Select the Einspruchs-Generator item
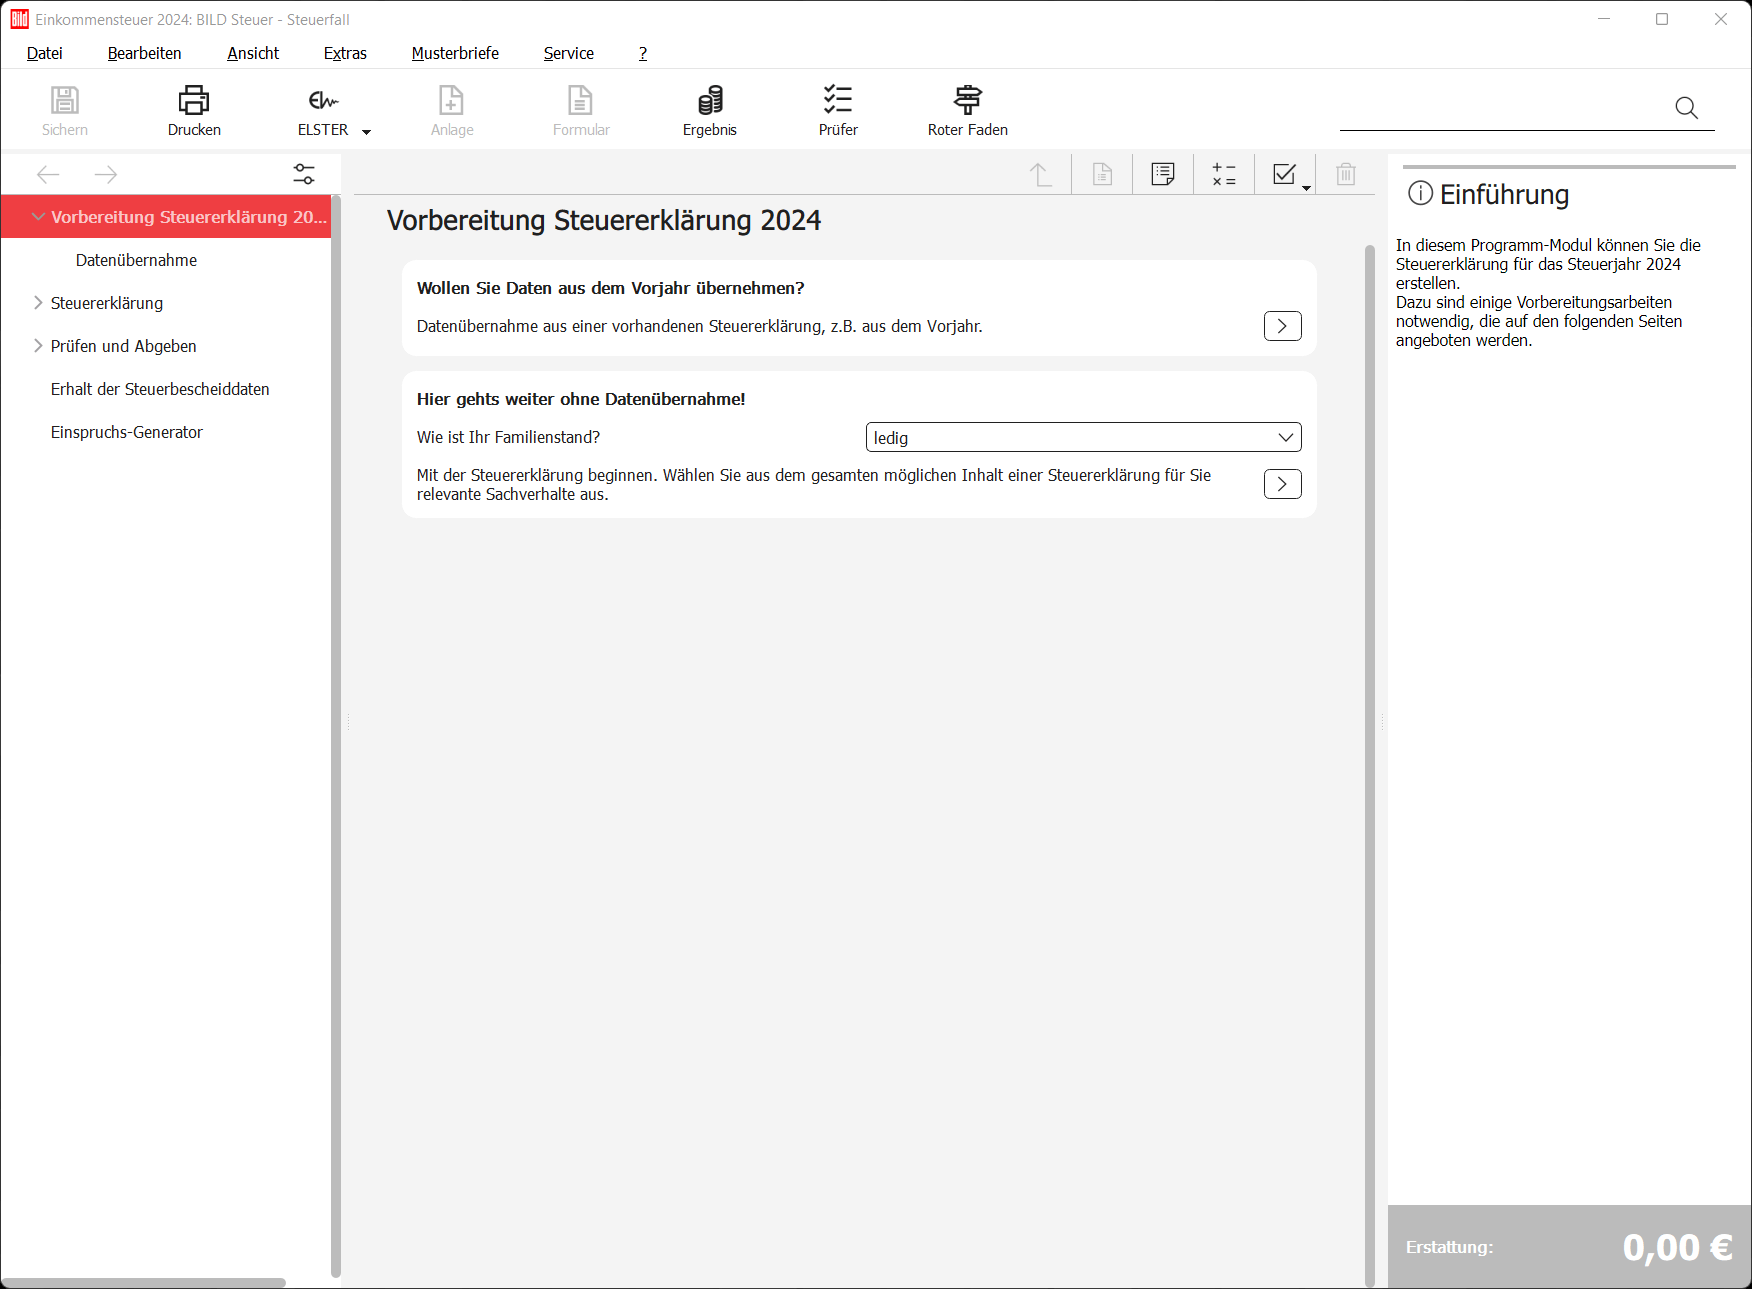 pos(127,432)
